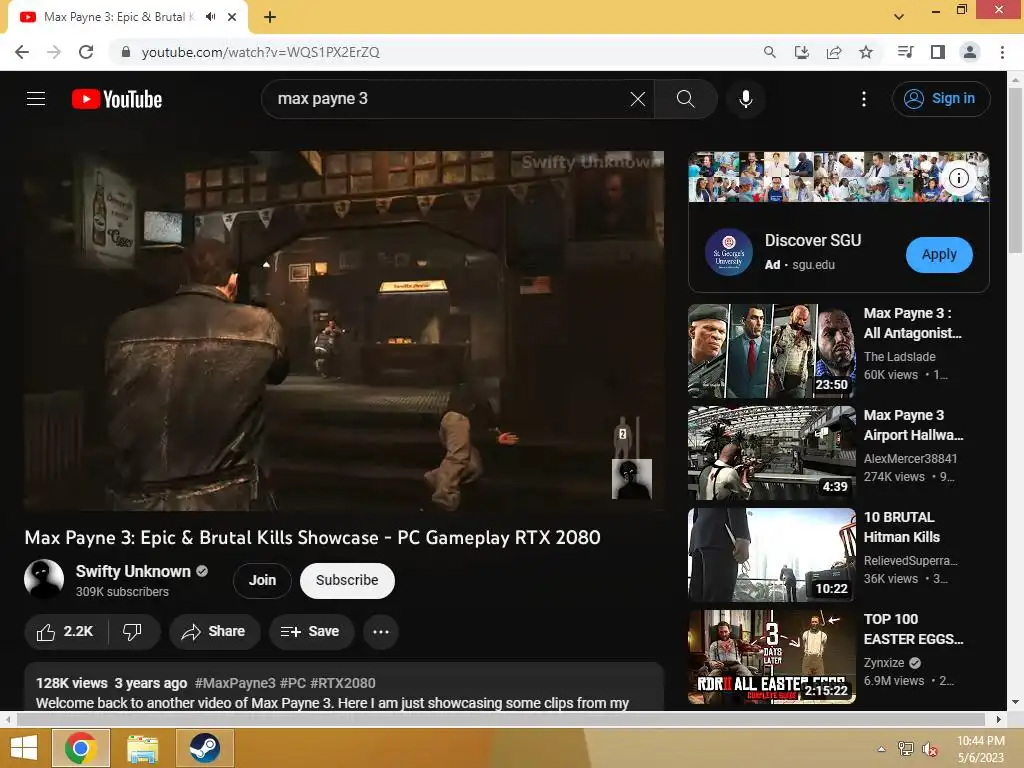
Task: Open Swifty Unknown channel avatar
Action: [x=44, y=579]
